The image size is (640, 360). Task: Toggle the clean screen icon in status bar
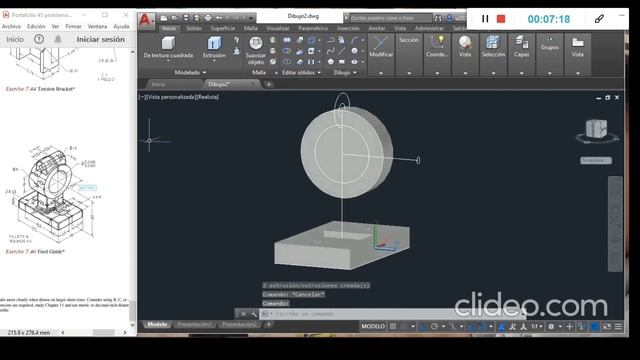pos(607,326)
